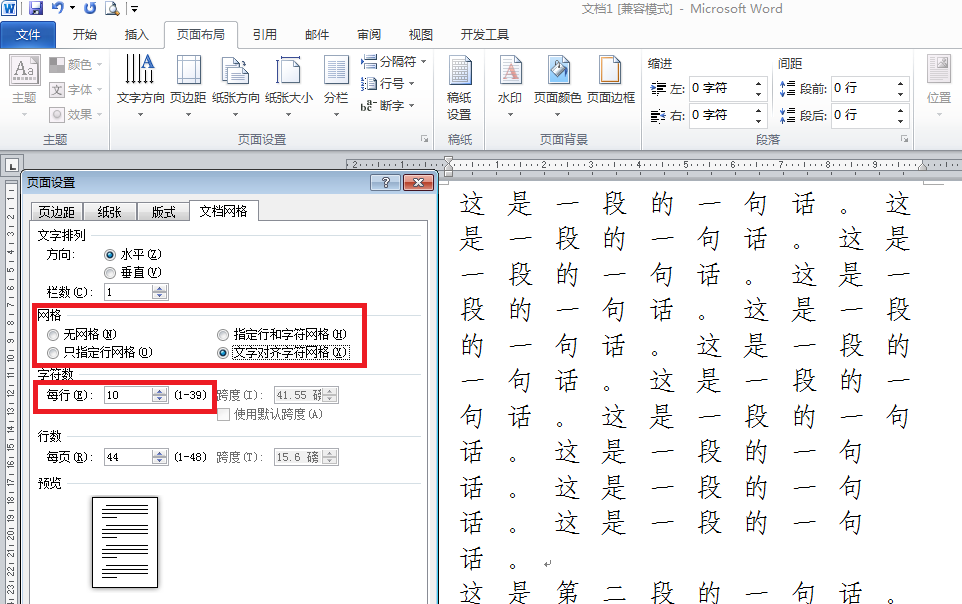This screenshot has height=604, width=962.
Task: Click the Word application icon in title bar
Action: click(x=10, y=8)
